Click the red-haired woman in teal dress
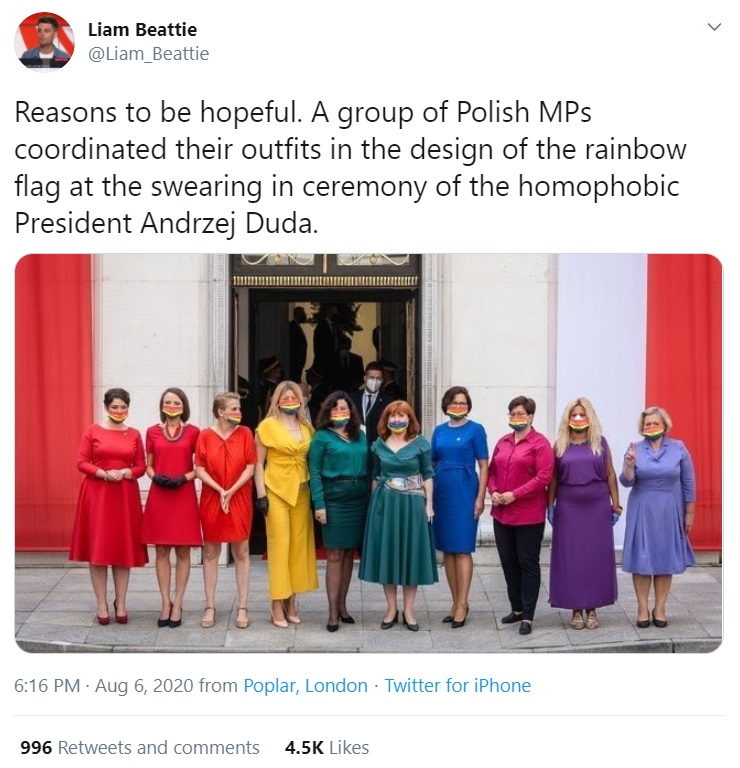740x768 pixels. pyautogui.click(x=399, y=514)
